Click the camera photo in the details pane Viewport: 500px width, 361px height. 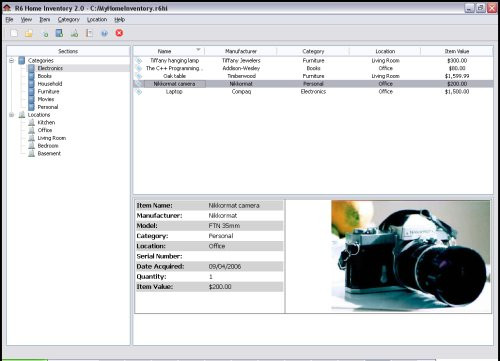(410, 255)
